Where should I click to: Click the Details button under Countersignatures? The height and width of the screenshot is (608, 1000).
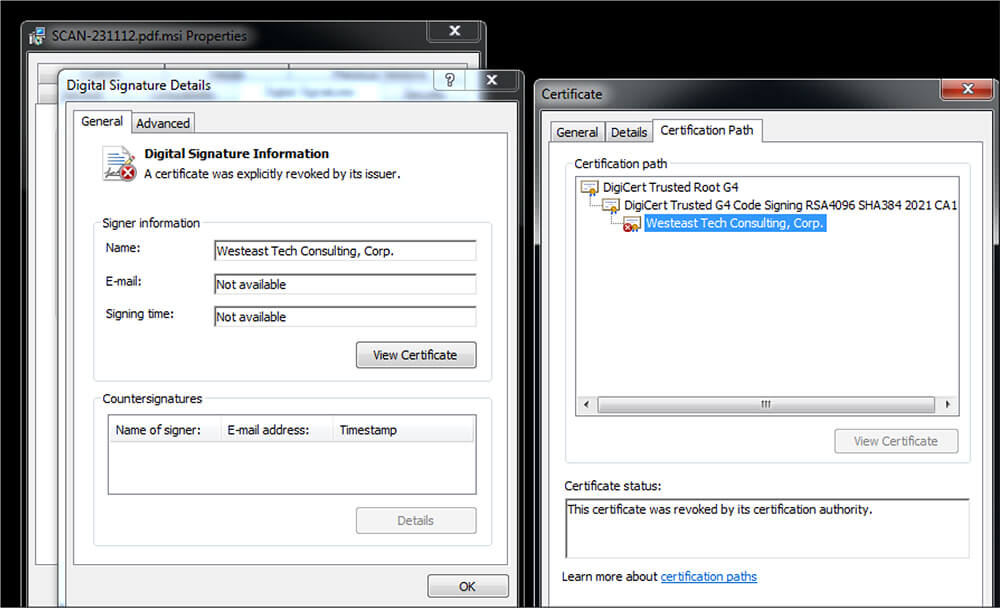(415, 521)
